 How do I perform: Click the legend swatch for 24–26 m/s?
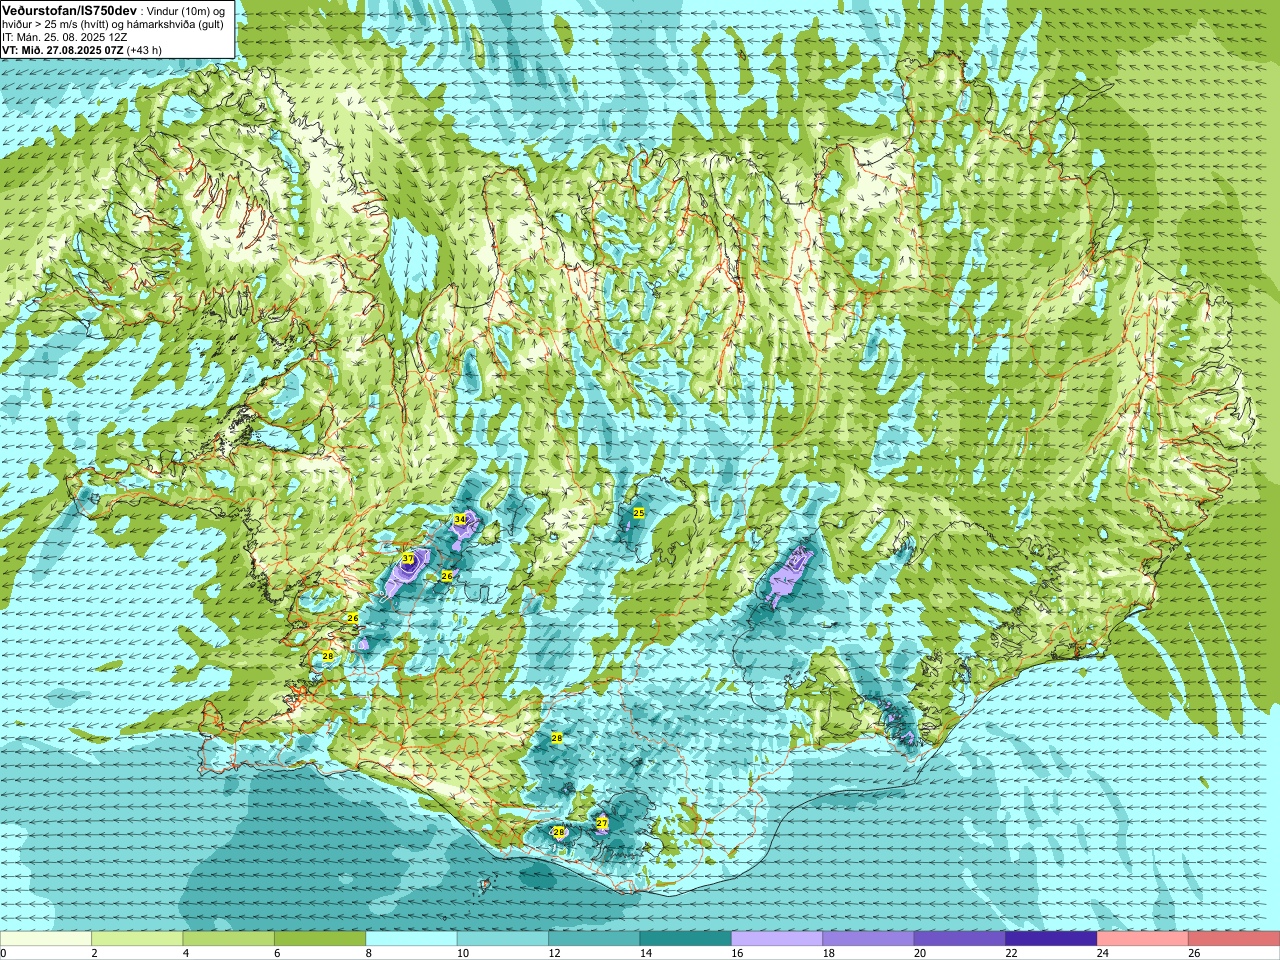[x=1143, y=939]
